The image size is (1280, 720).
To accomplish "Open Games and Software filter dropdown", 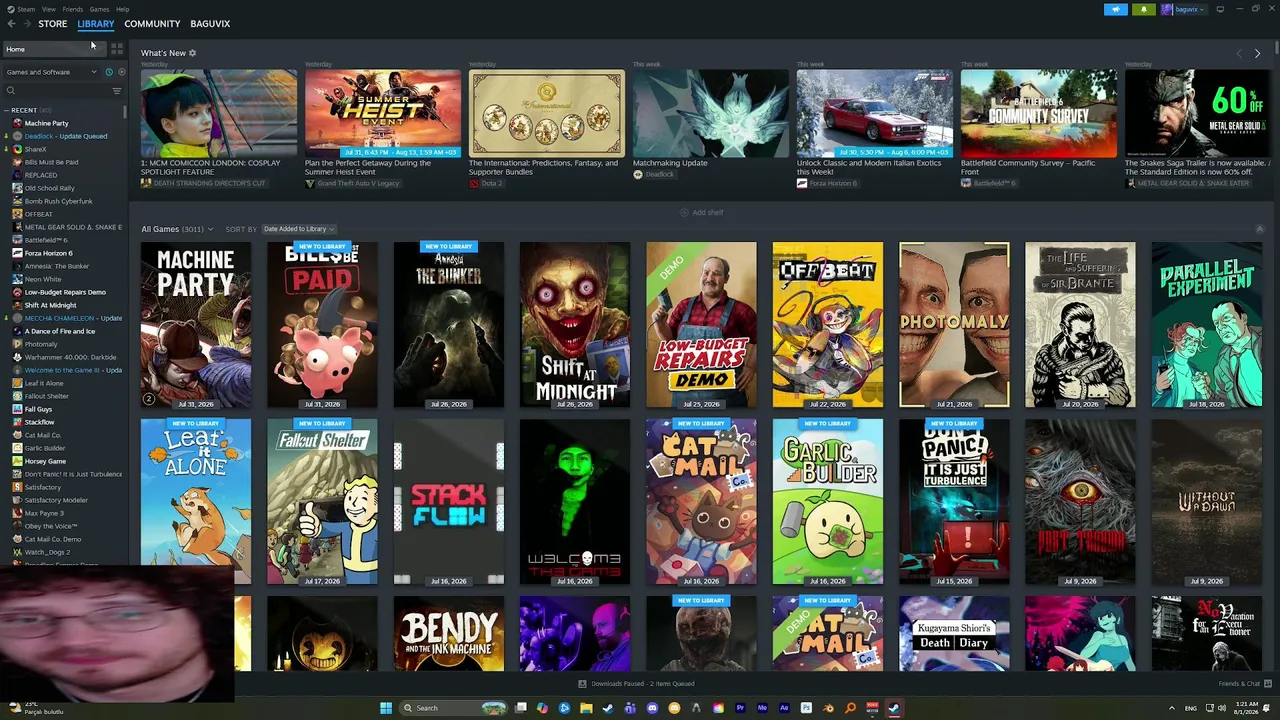I will tap(51, 72).
